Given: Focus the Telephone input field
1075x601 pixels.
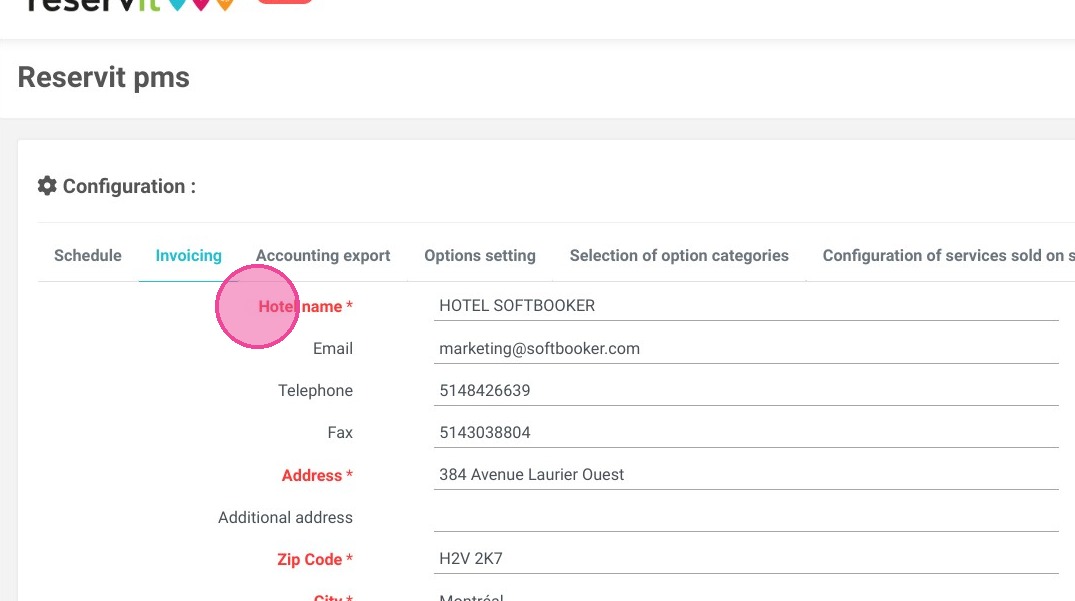Looking at the screenshot, I should [x=746, y=391].
